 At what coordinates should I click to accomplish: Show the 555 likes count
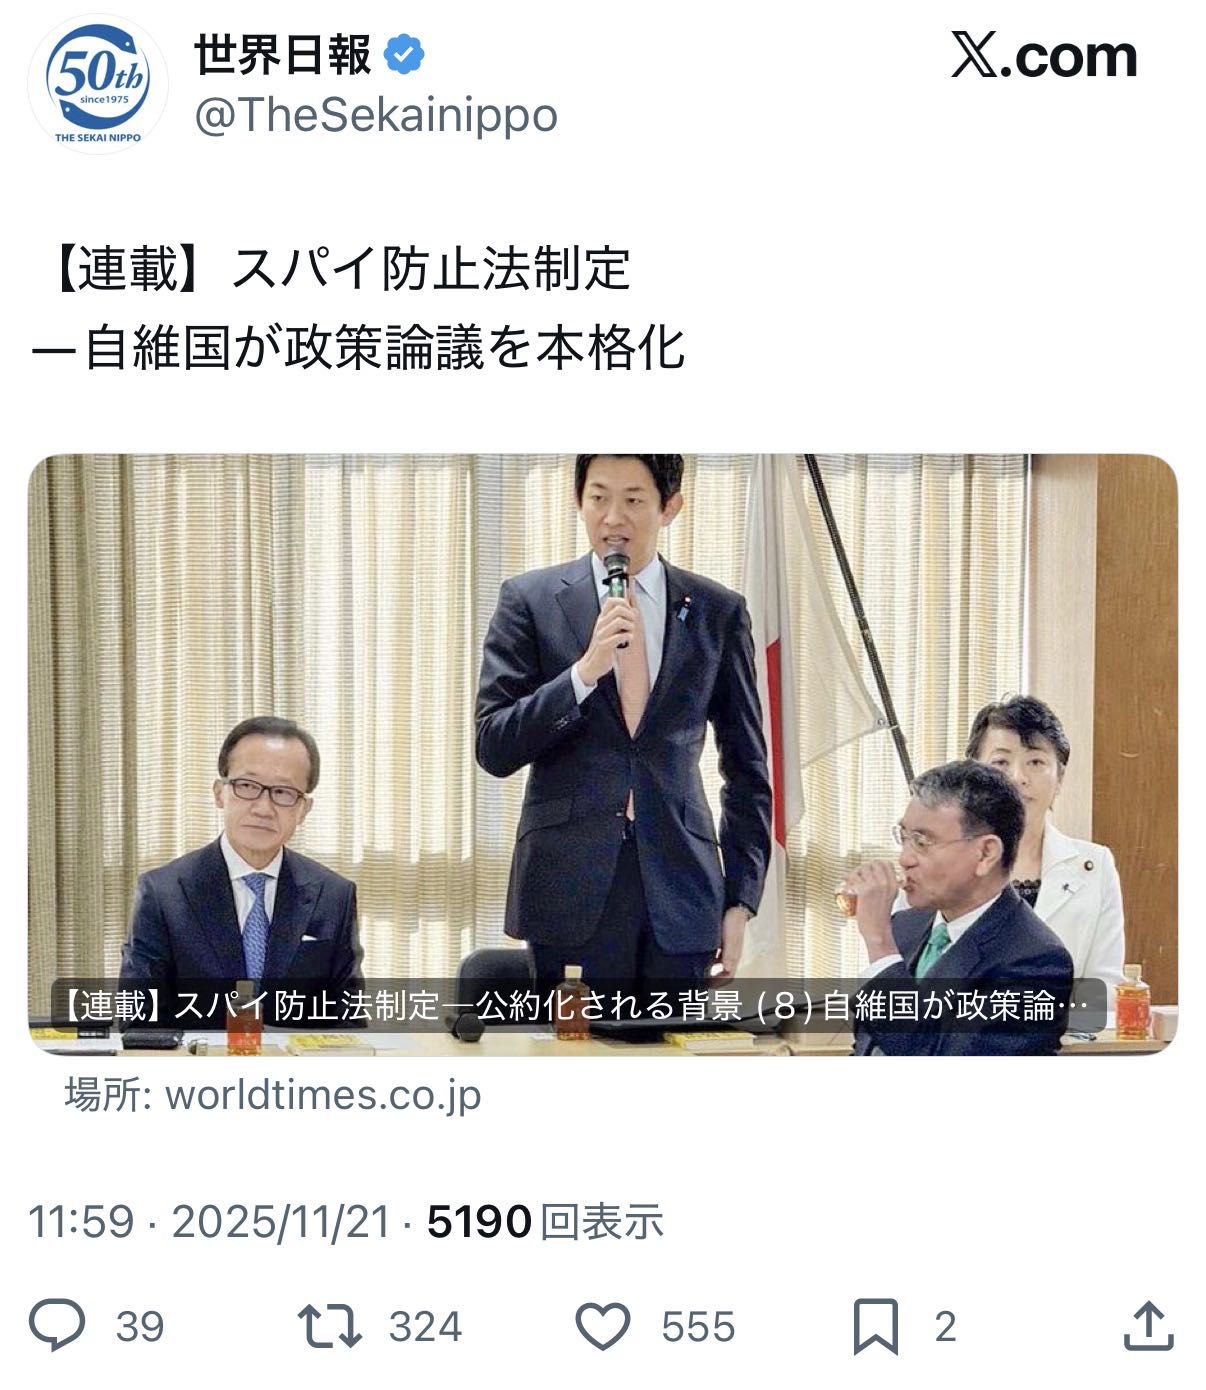(x=698, y=1327)
